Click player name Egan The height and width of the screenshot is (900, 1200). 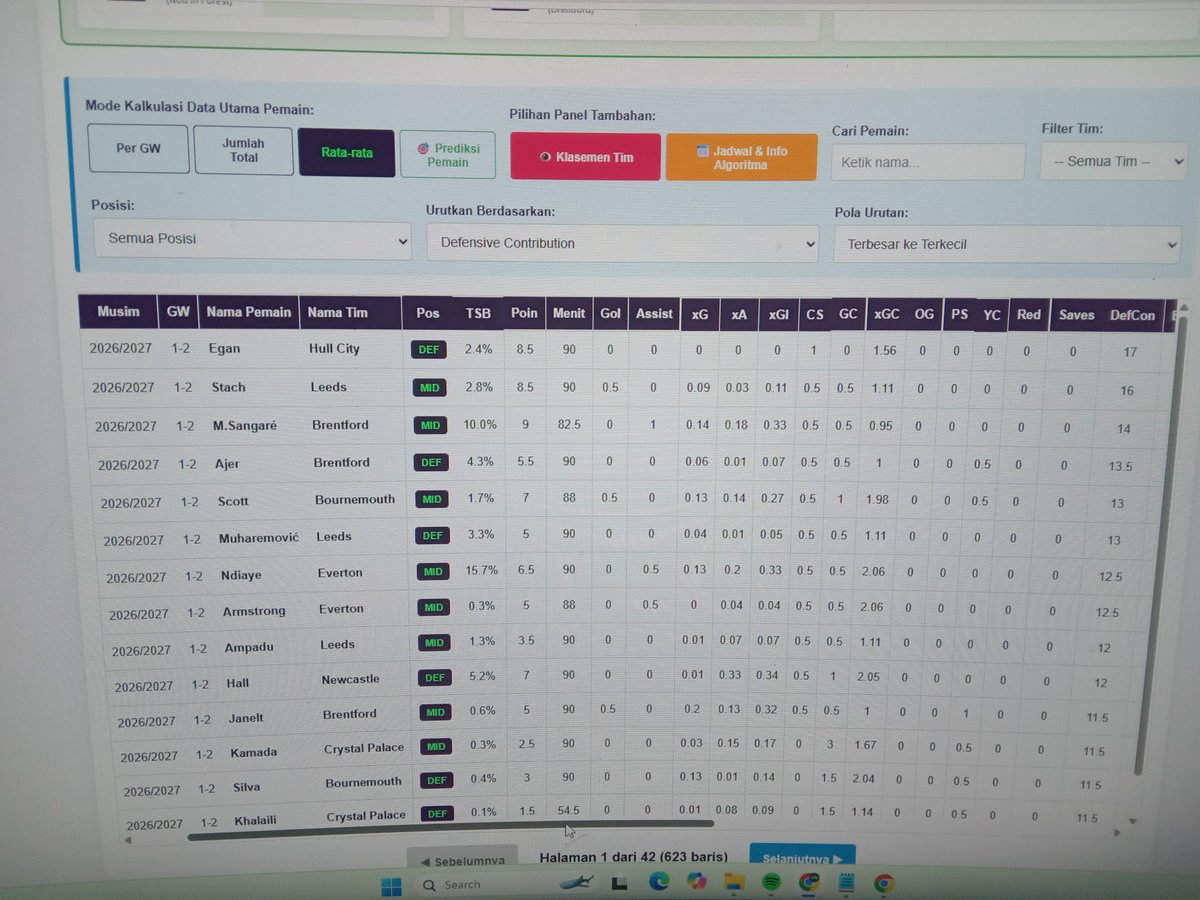click(x=224, y=349)
